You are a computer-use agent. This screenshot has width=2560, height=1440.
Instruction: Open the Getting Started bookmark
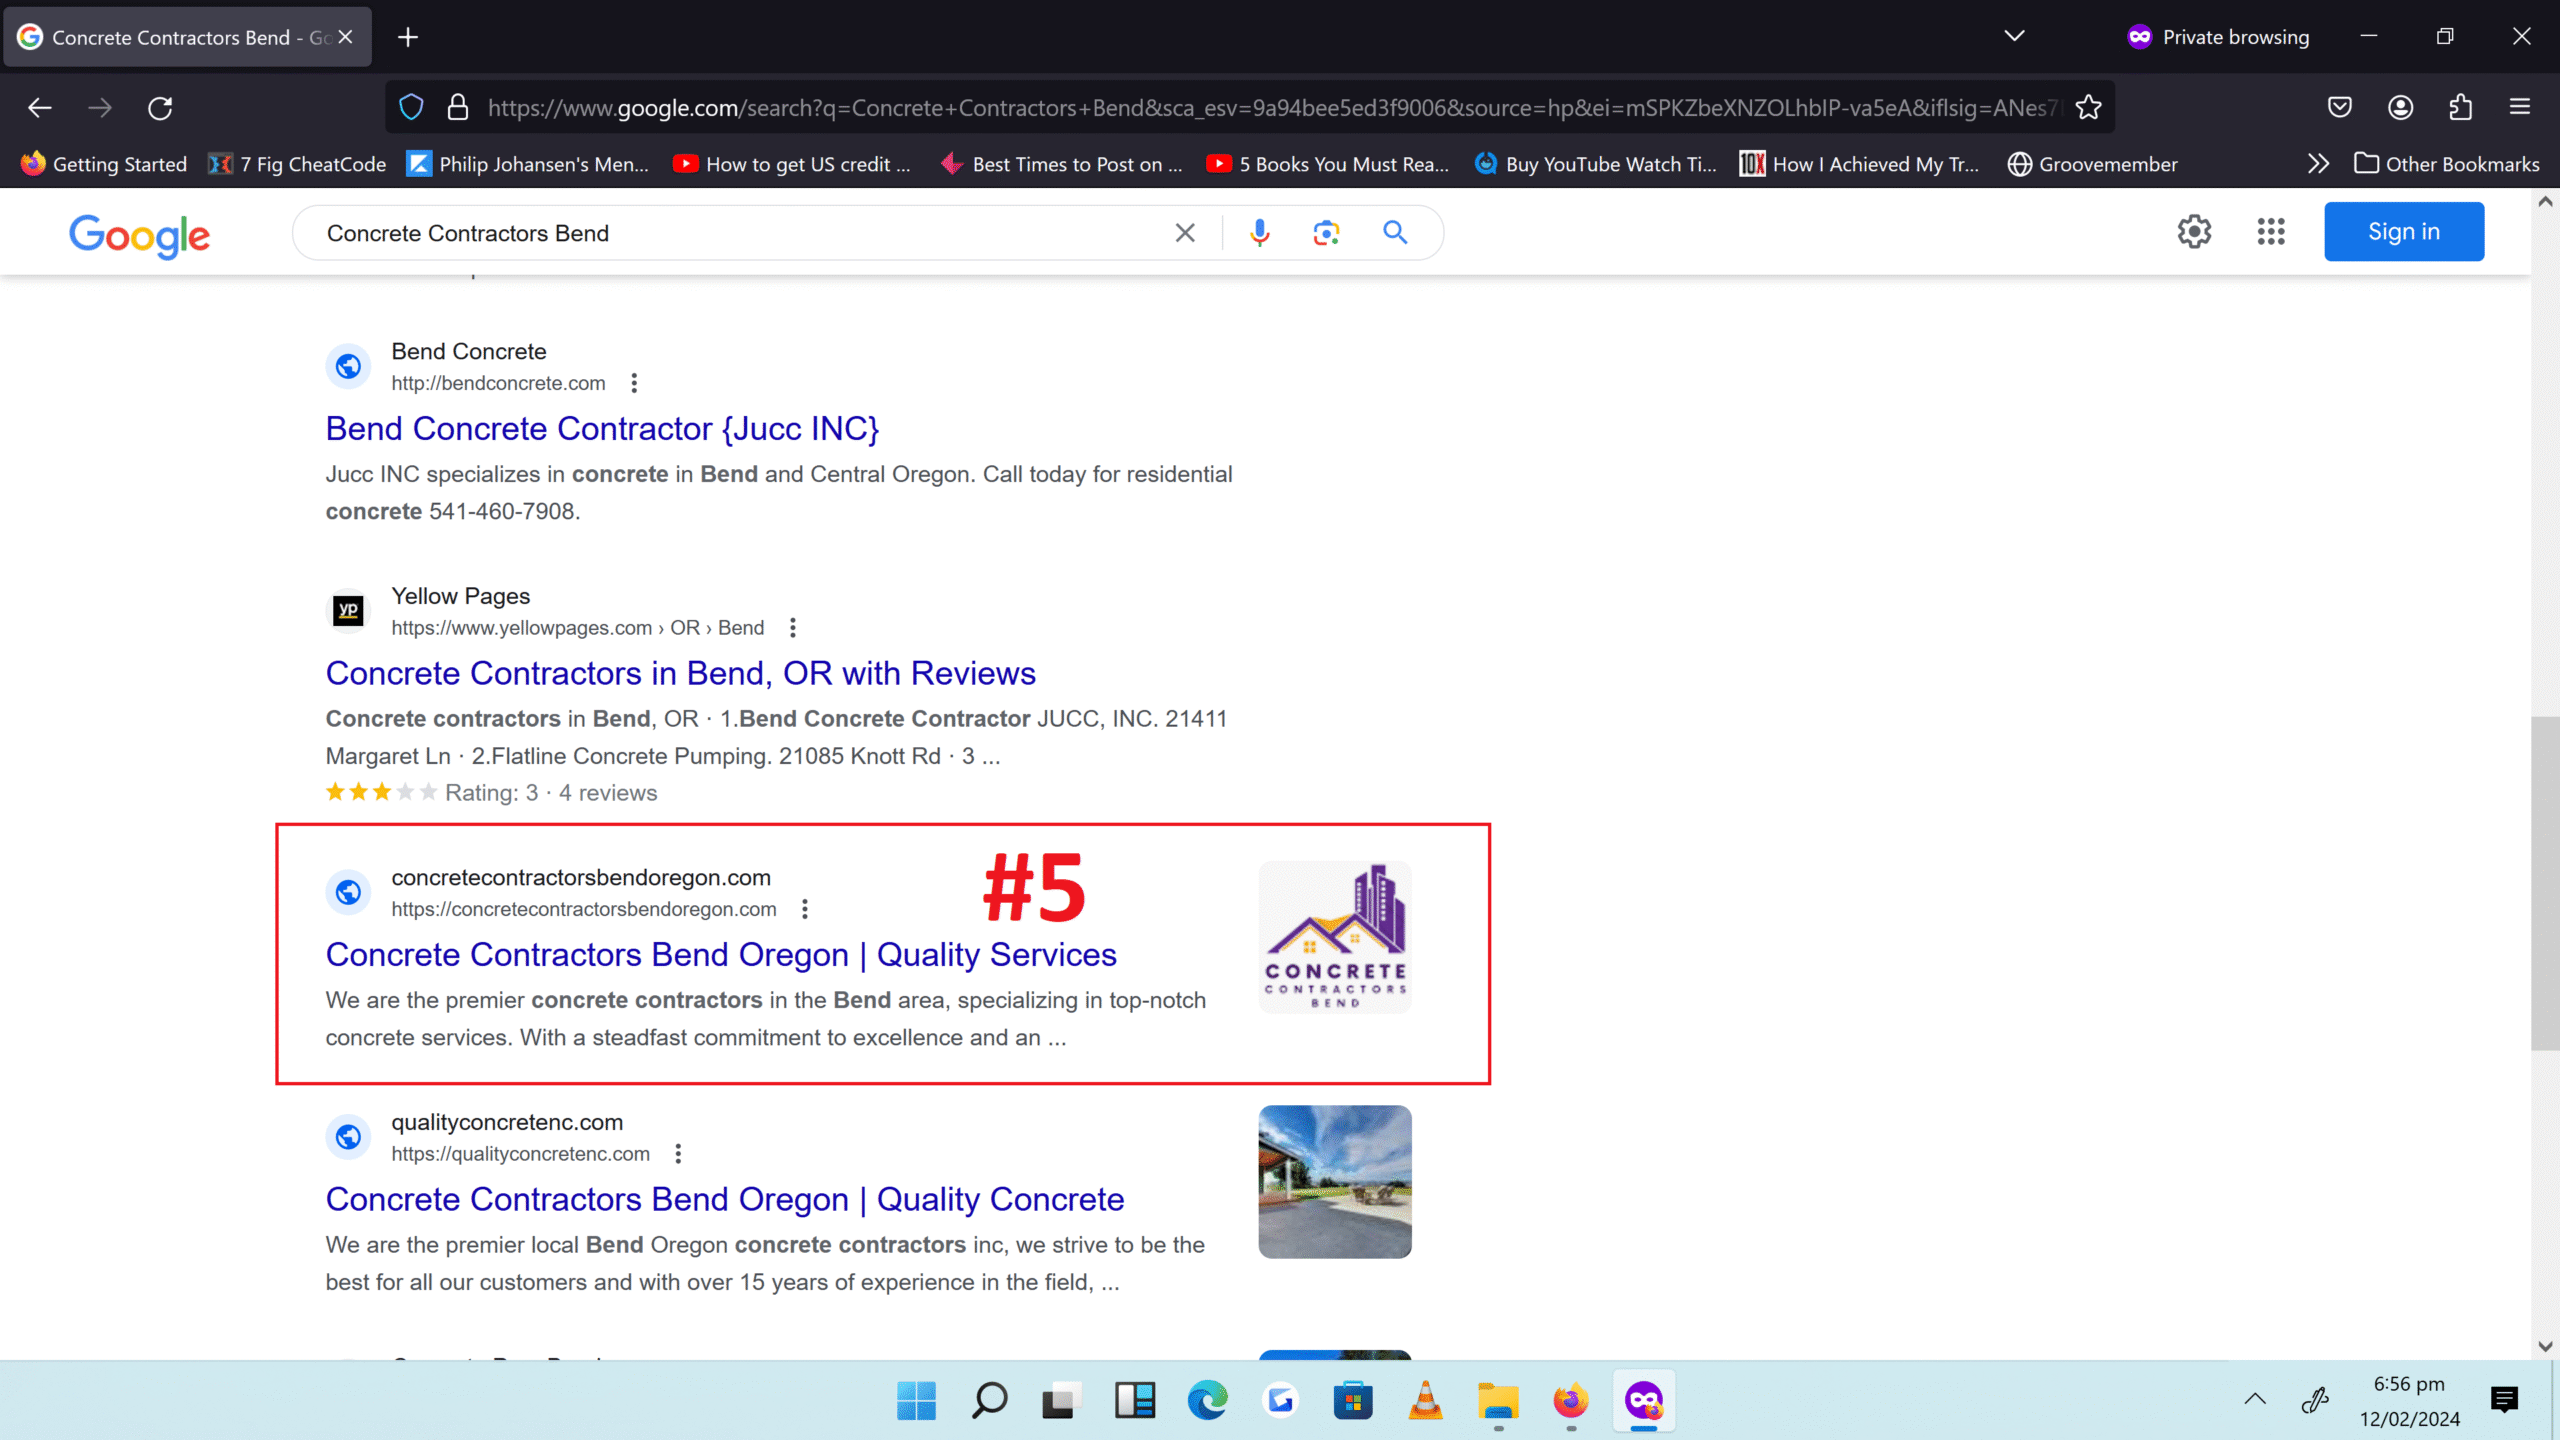104,164
